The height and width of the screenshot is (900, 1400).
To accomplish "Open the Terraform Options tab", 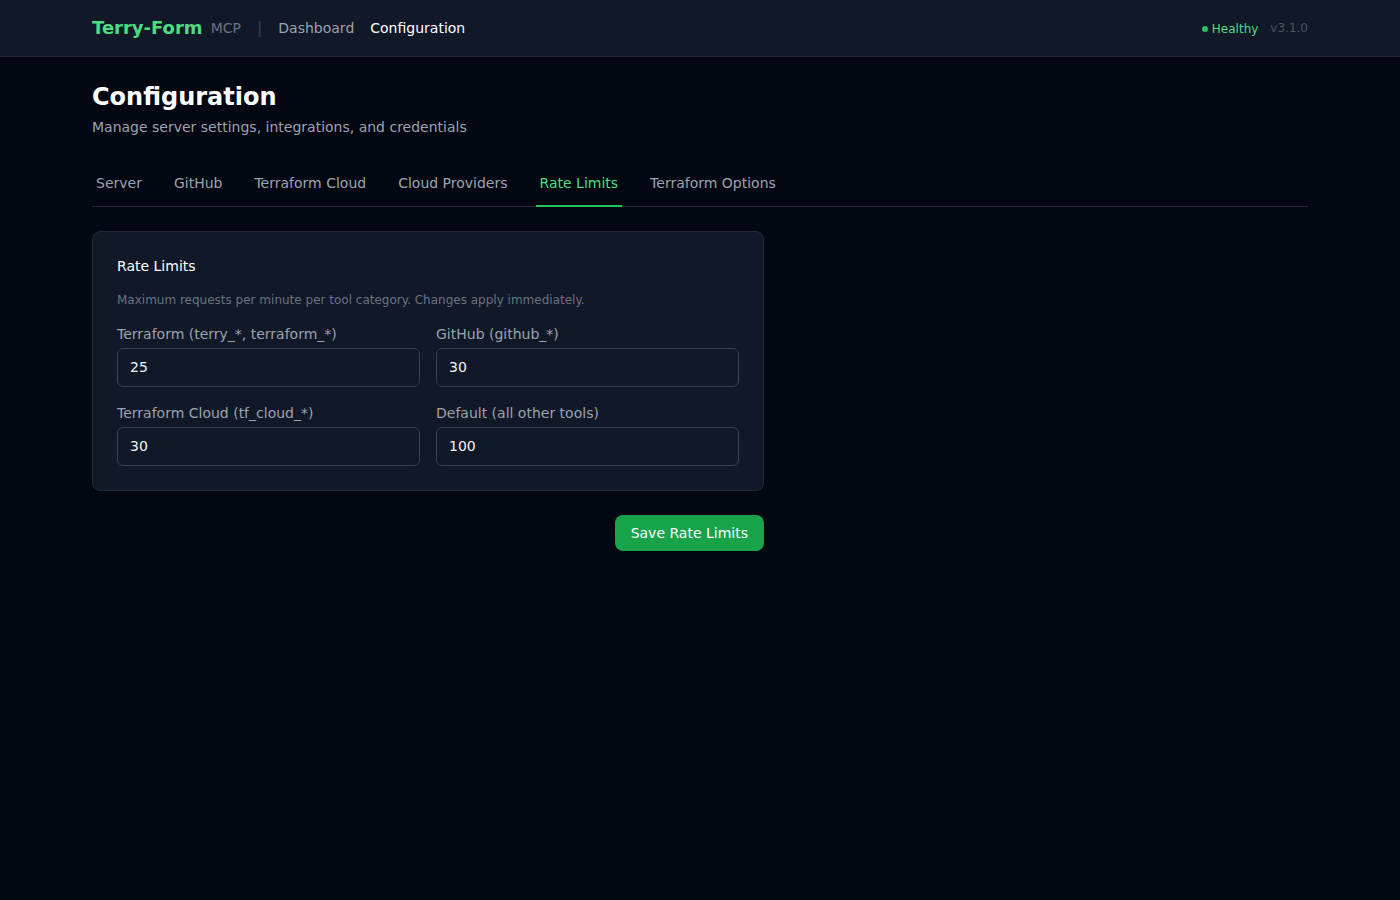I will tap(713, 183).
